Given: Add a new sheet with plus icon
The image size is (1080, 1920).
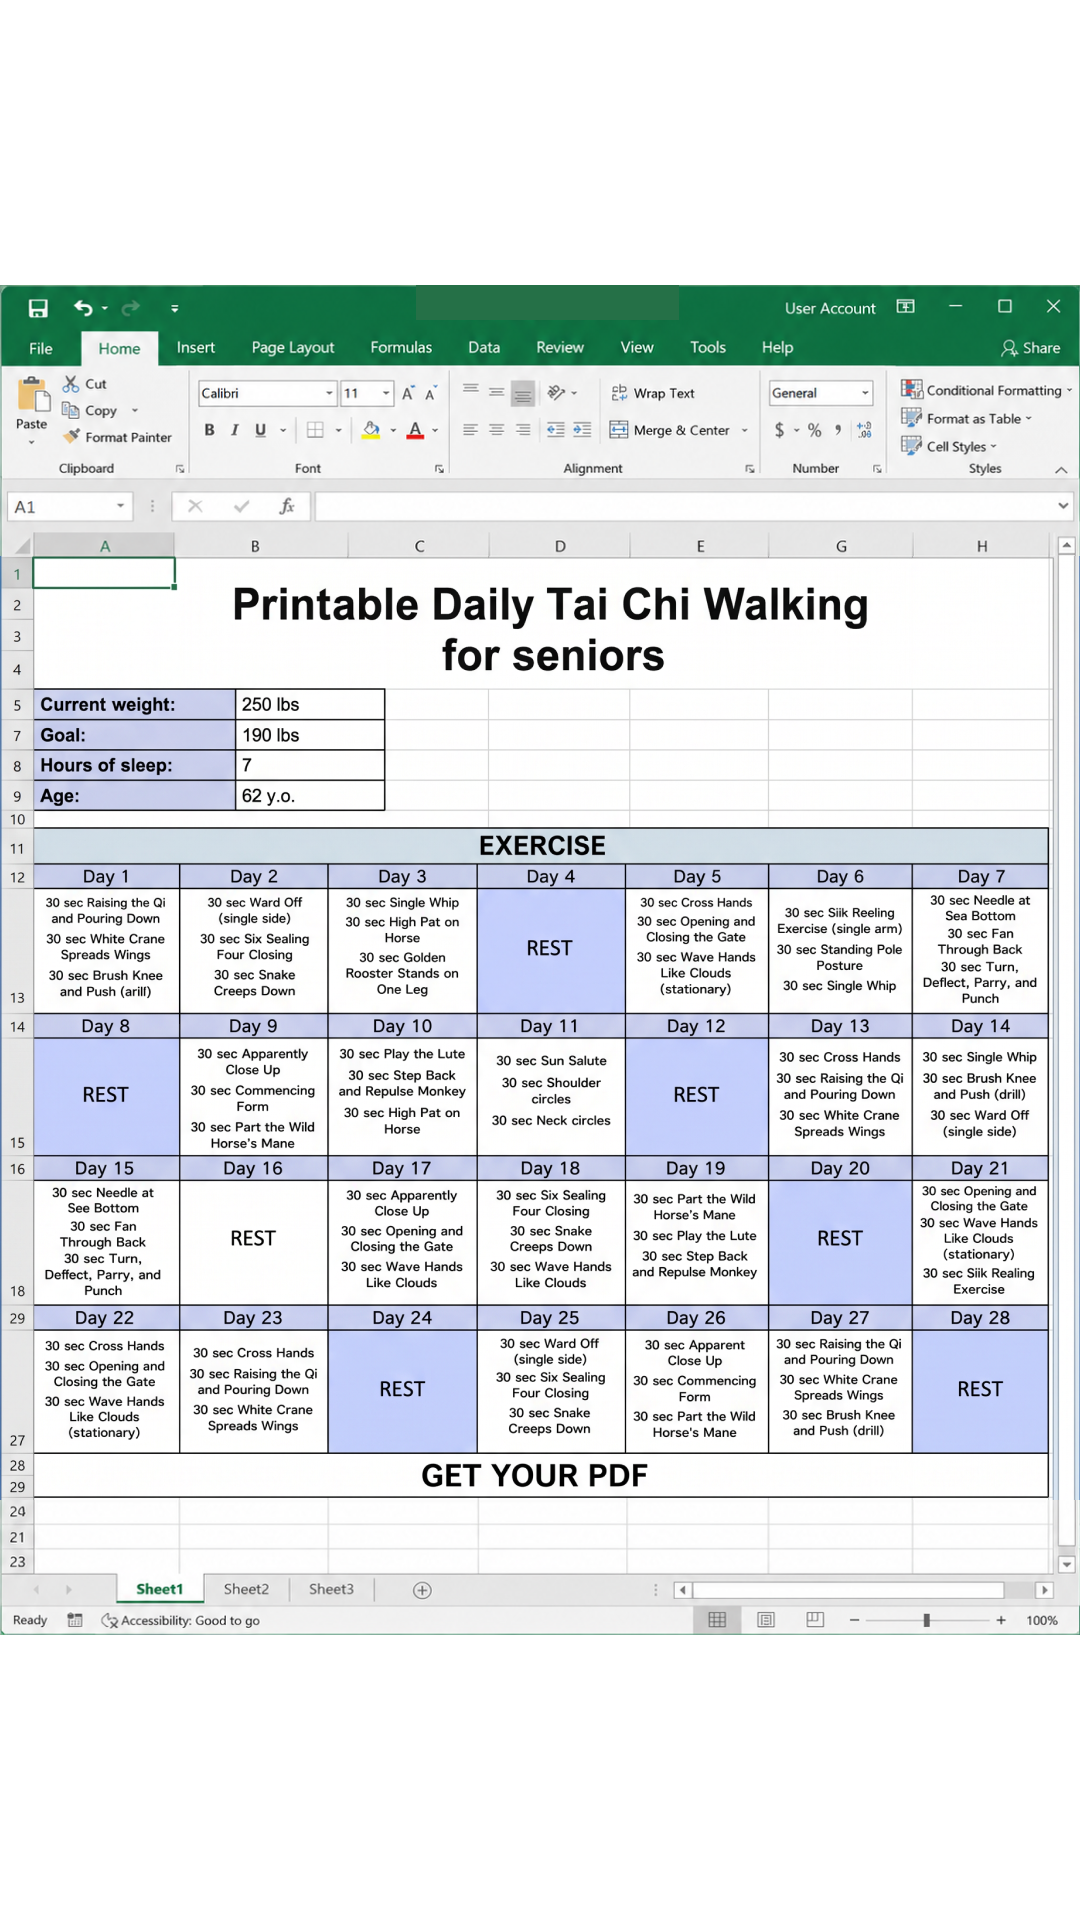Looking at the screenshot, I should coord(422,1590).
